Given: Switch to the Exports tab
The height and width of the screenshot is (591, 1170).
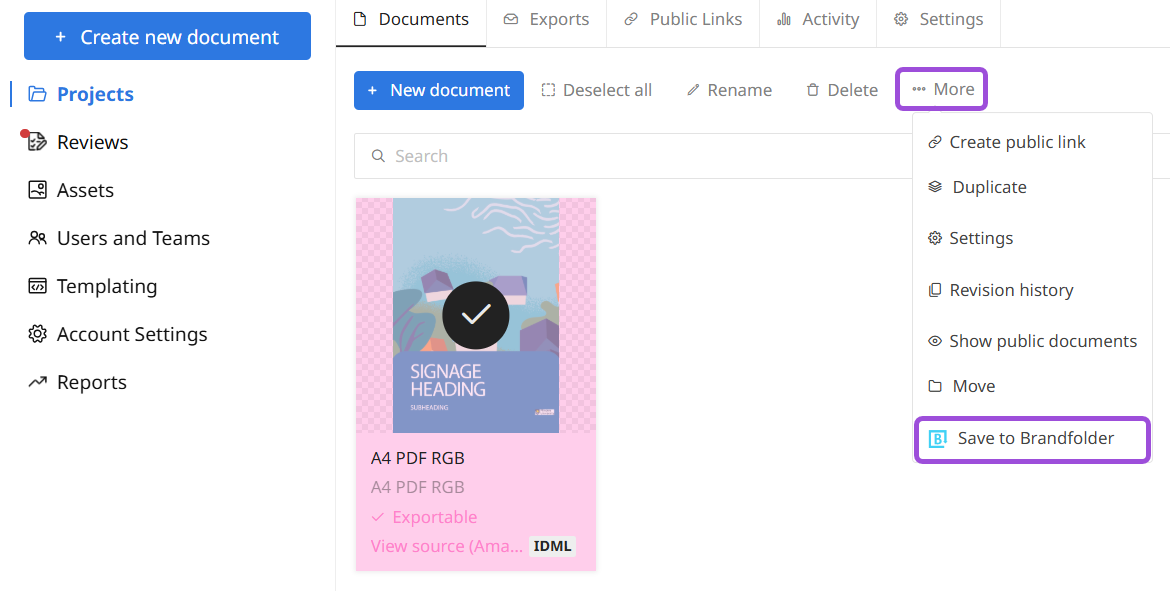Looking at the screenshot, I should (x=546, y=19).
